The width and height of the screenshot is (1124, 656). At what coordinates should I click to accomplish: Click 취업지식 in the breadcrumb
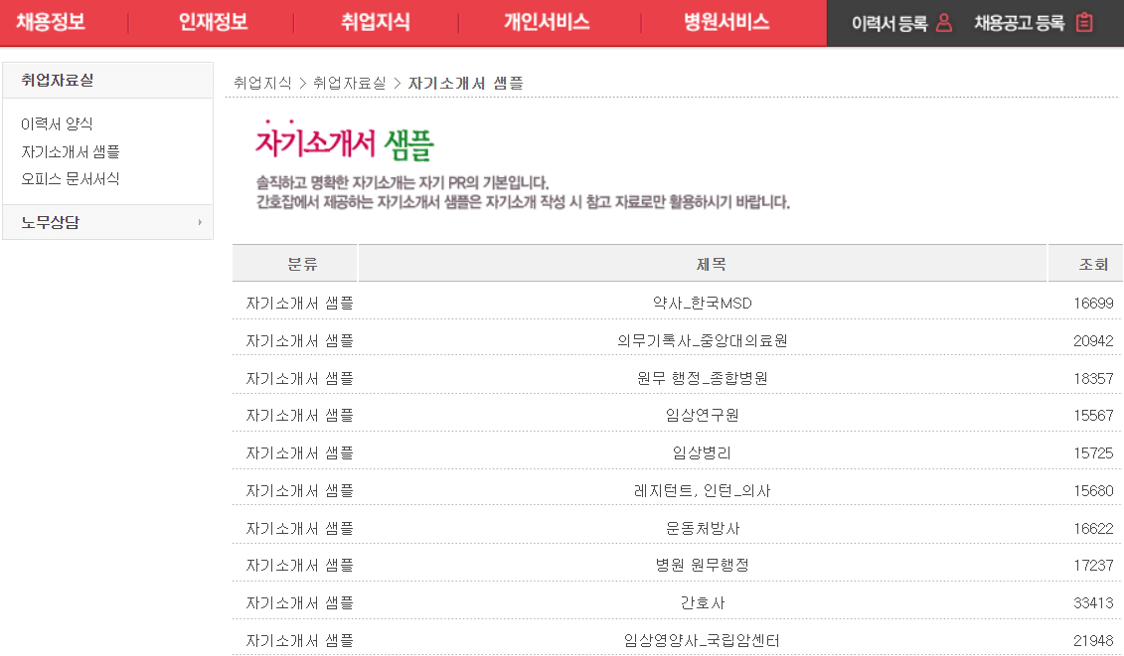262,83
